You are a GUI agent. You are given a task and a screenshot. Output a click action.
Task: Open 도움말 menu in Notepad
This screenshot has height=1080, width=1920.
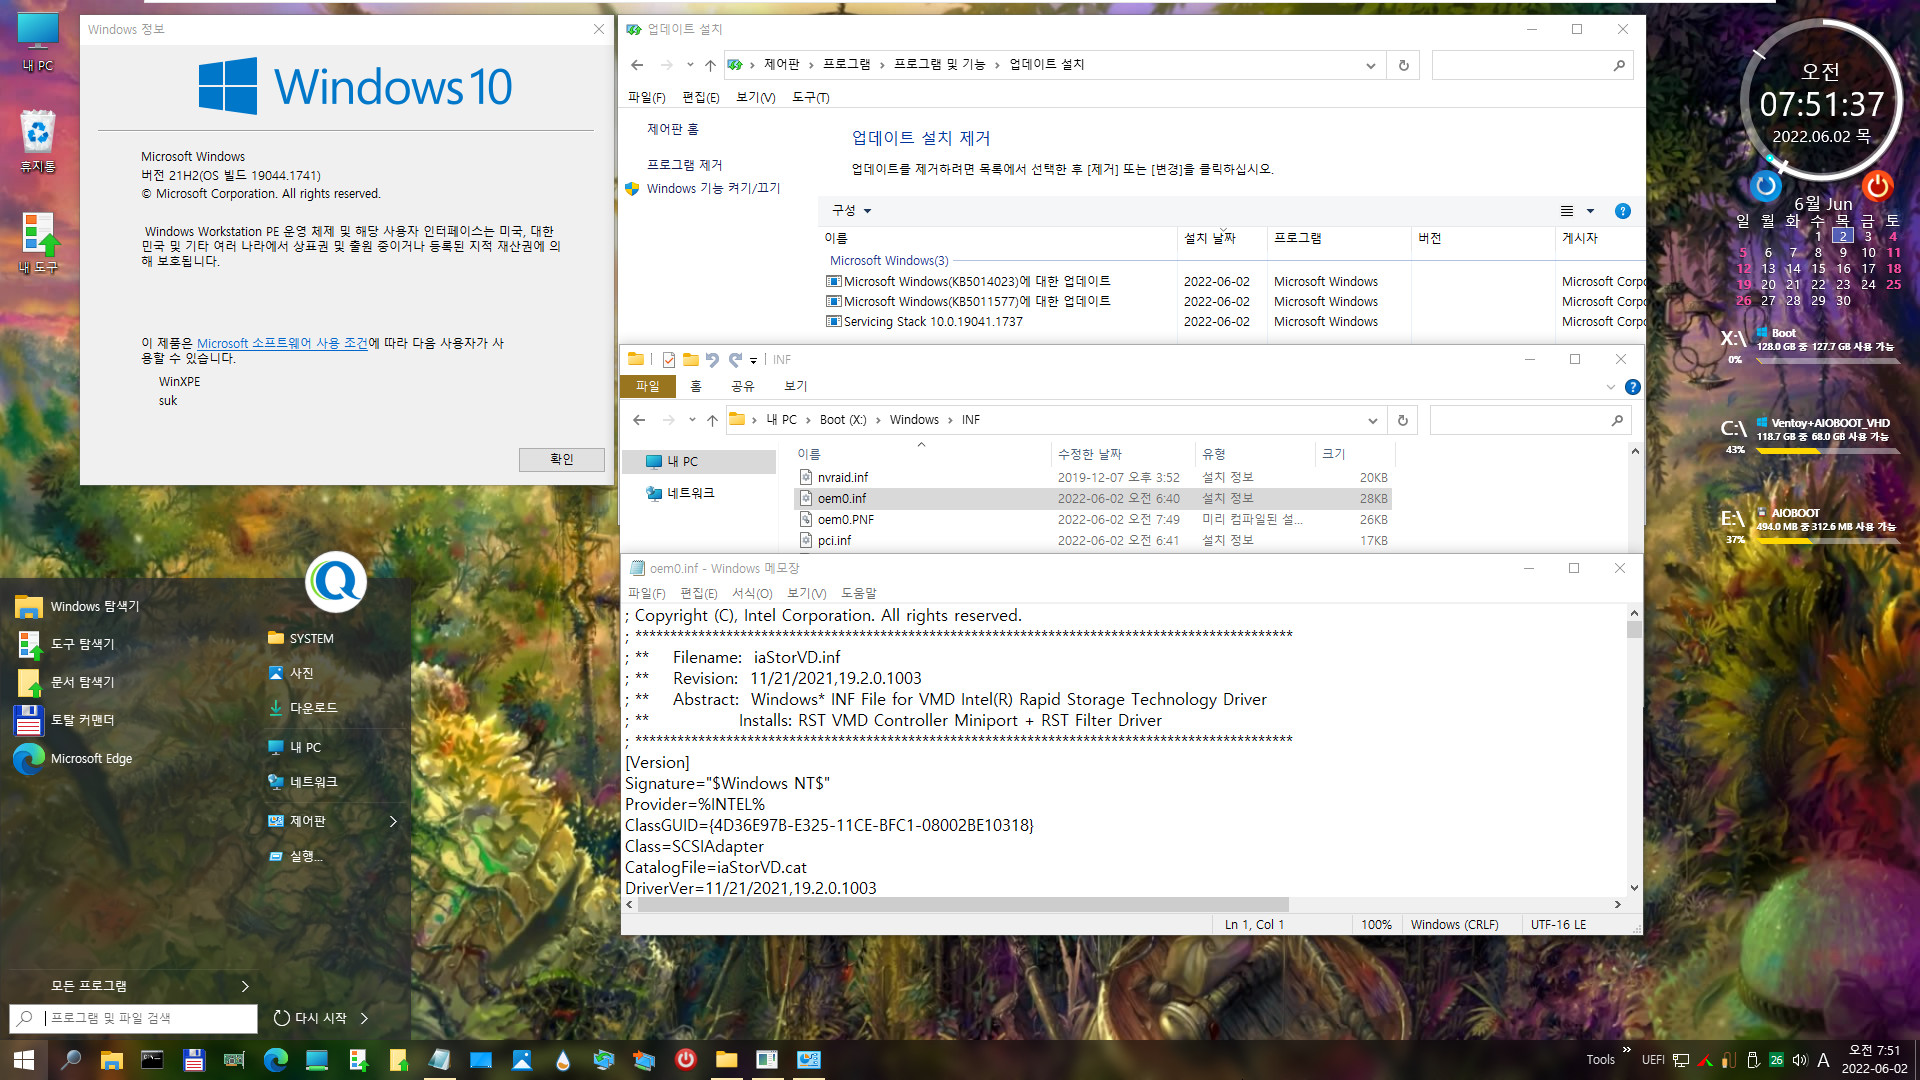[x=858, y=594]
